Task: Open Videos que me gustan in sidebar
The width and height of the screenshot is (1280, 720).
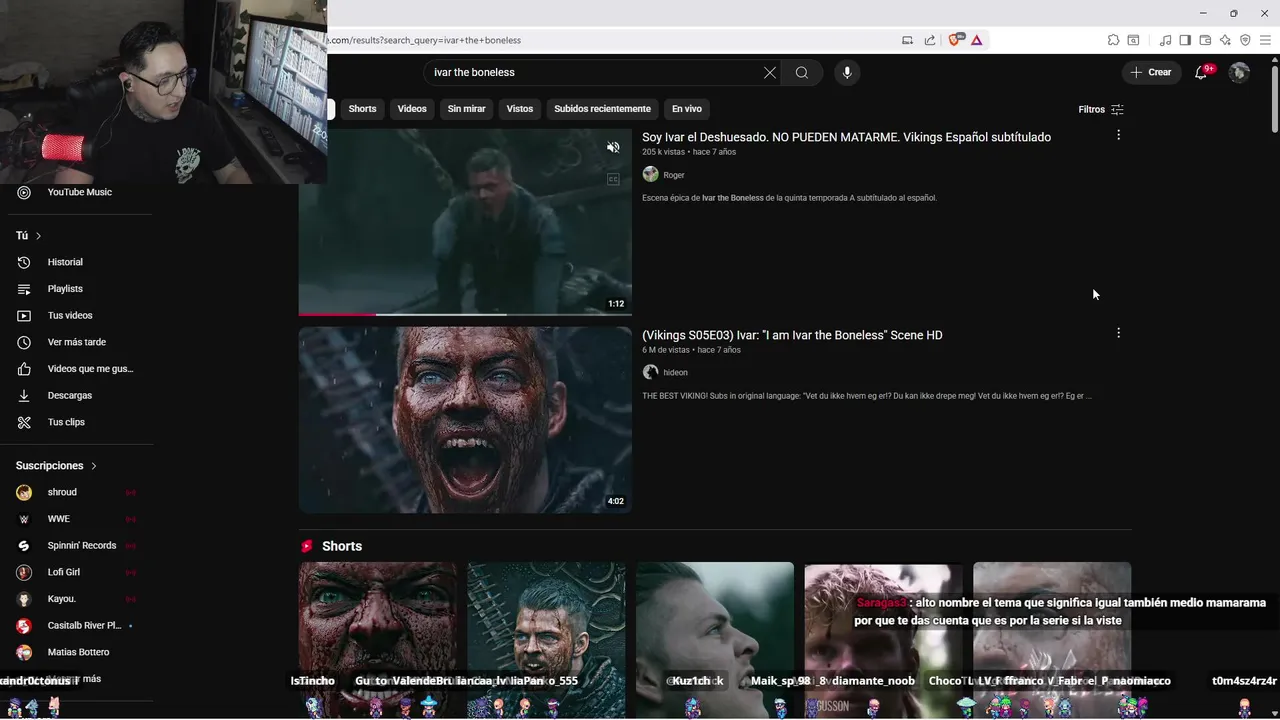Action: [x=90, y=369]
